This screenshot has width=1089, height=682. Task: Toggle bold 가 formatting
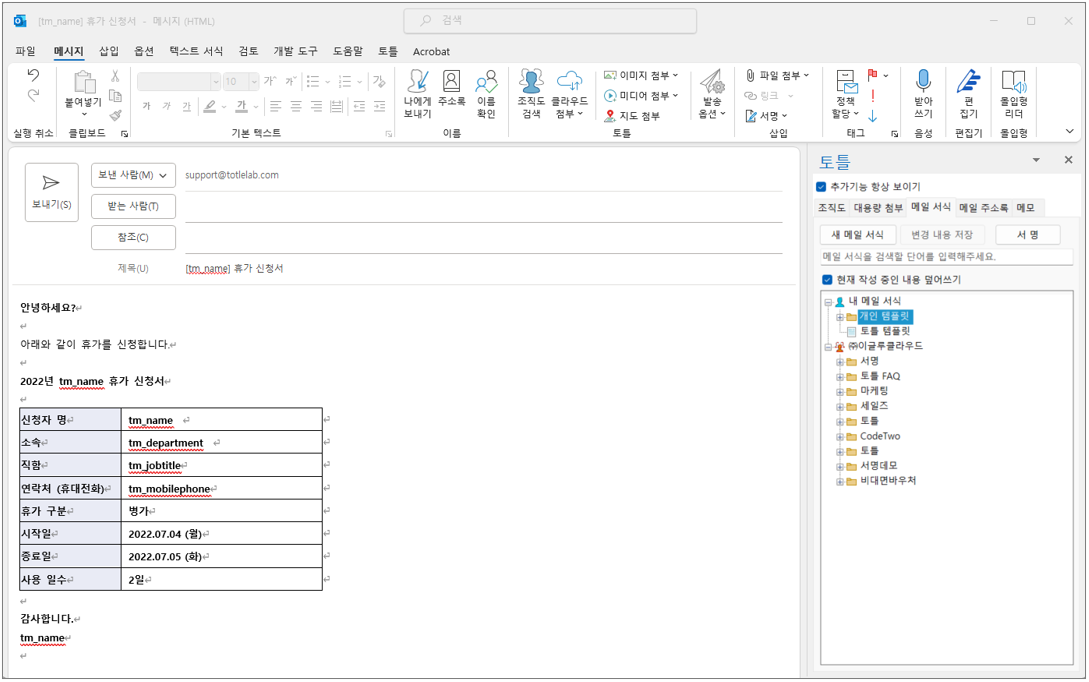147,106
